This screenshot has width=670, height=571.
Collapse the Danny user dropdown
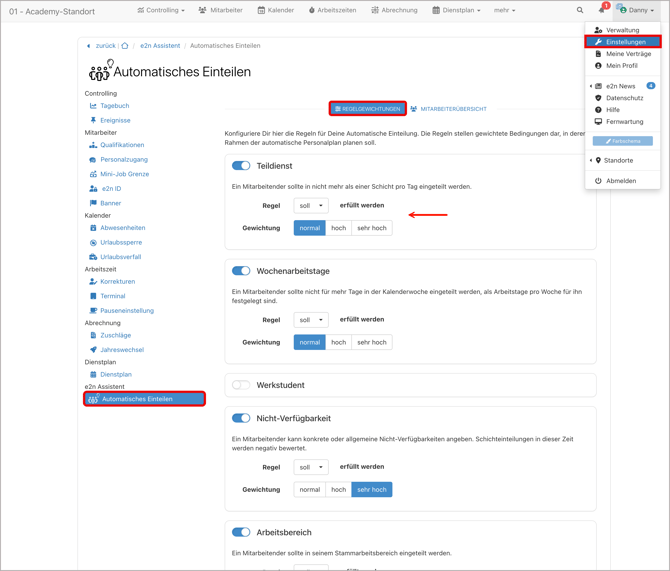pos(637,10)
